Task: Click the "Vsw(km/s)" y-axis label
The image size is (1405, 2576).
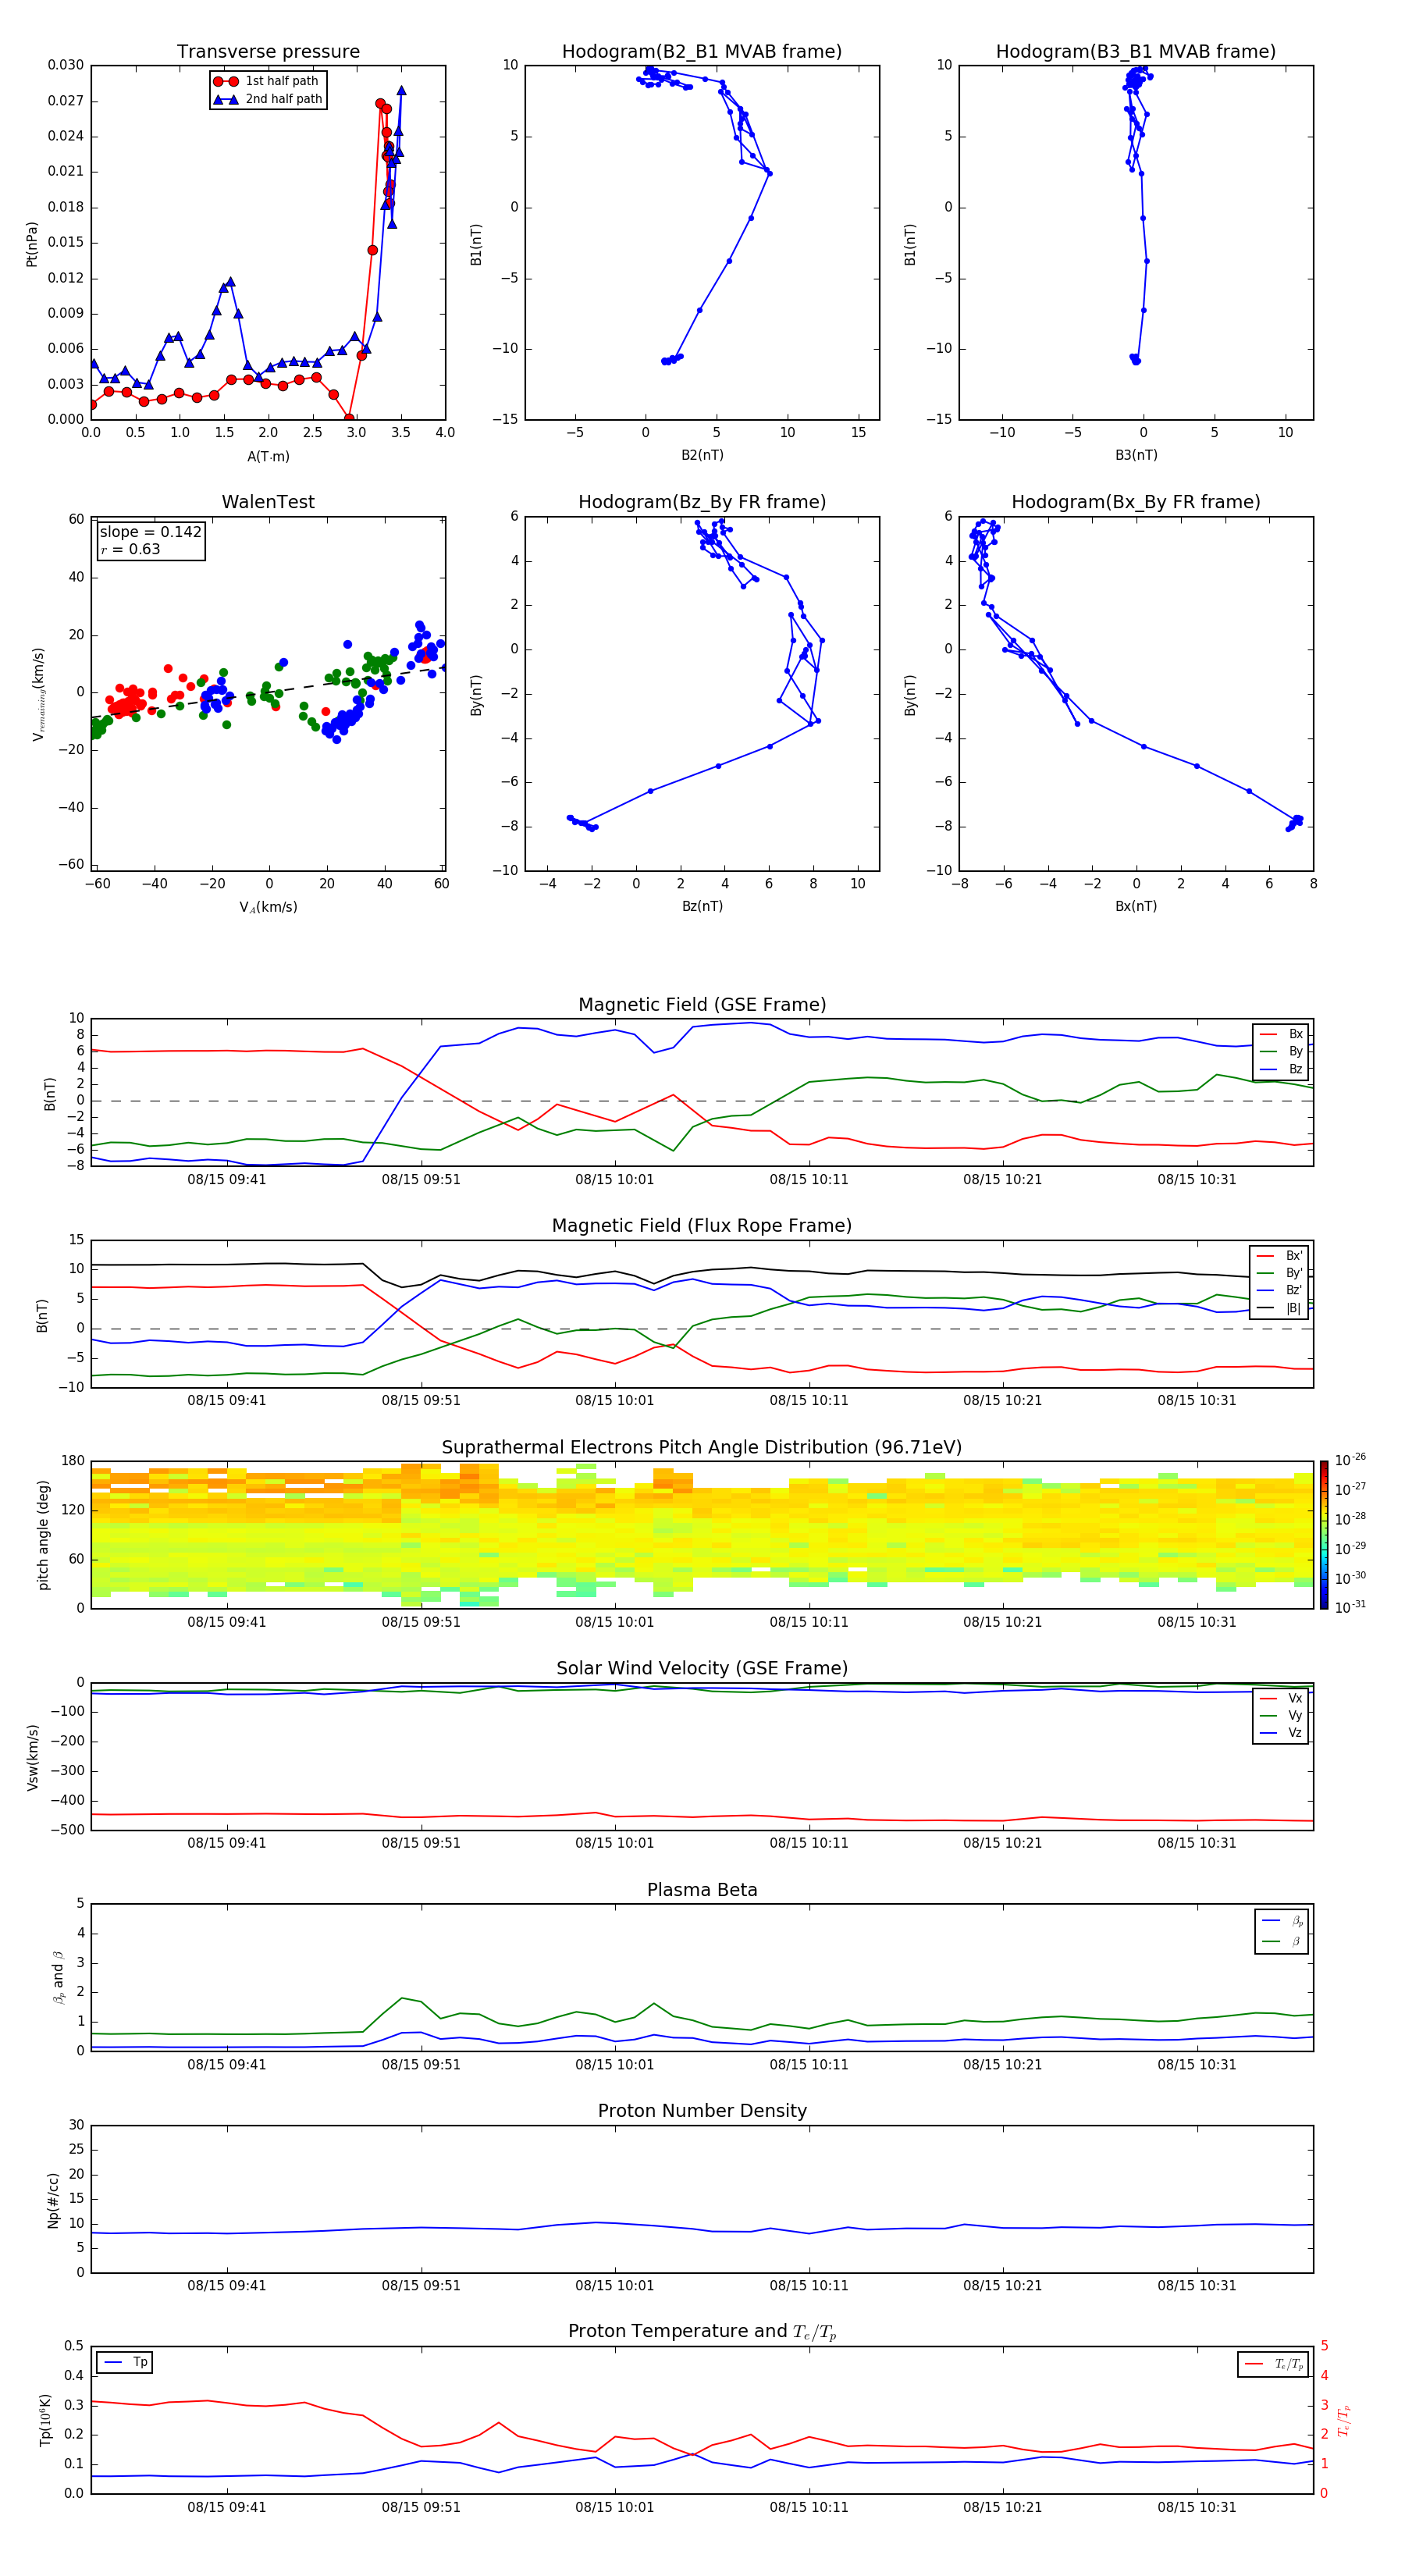Action: click(x=33, y=1757)
